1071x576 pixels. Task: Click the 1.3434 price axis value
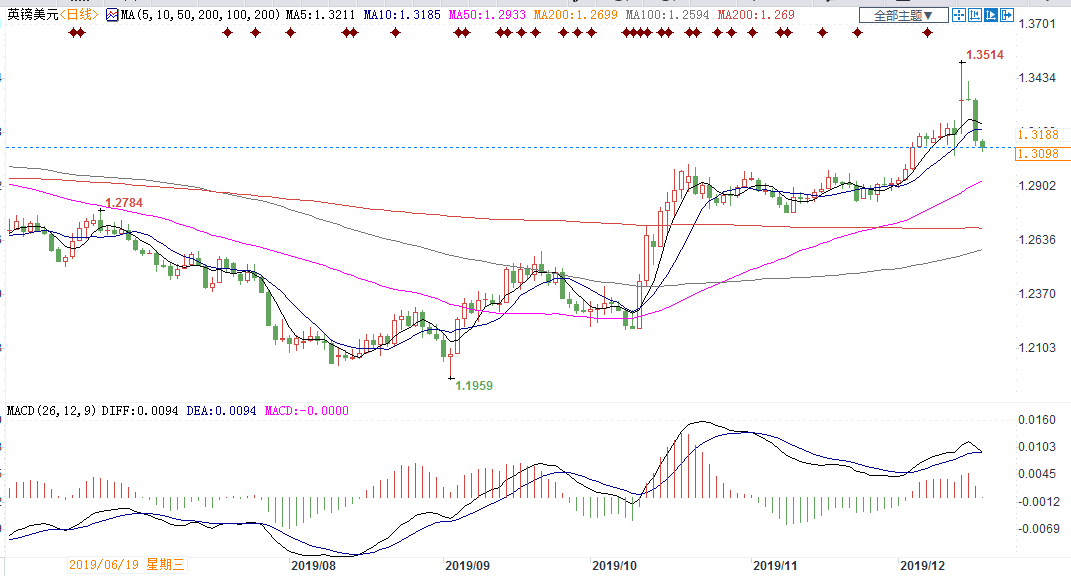[1037, 78]
